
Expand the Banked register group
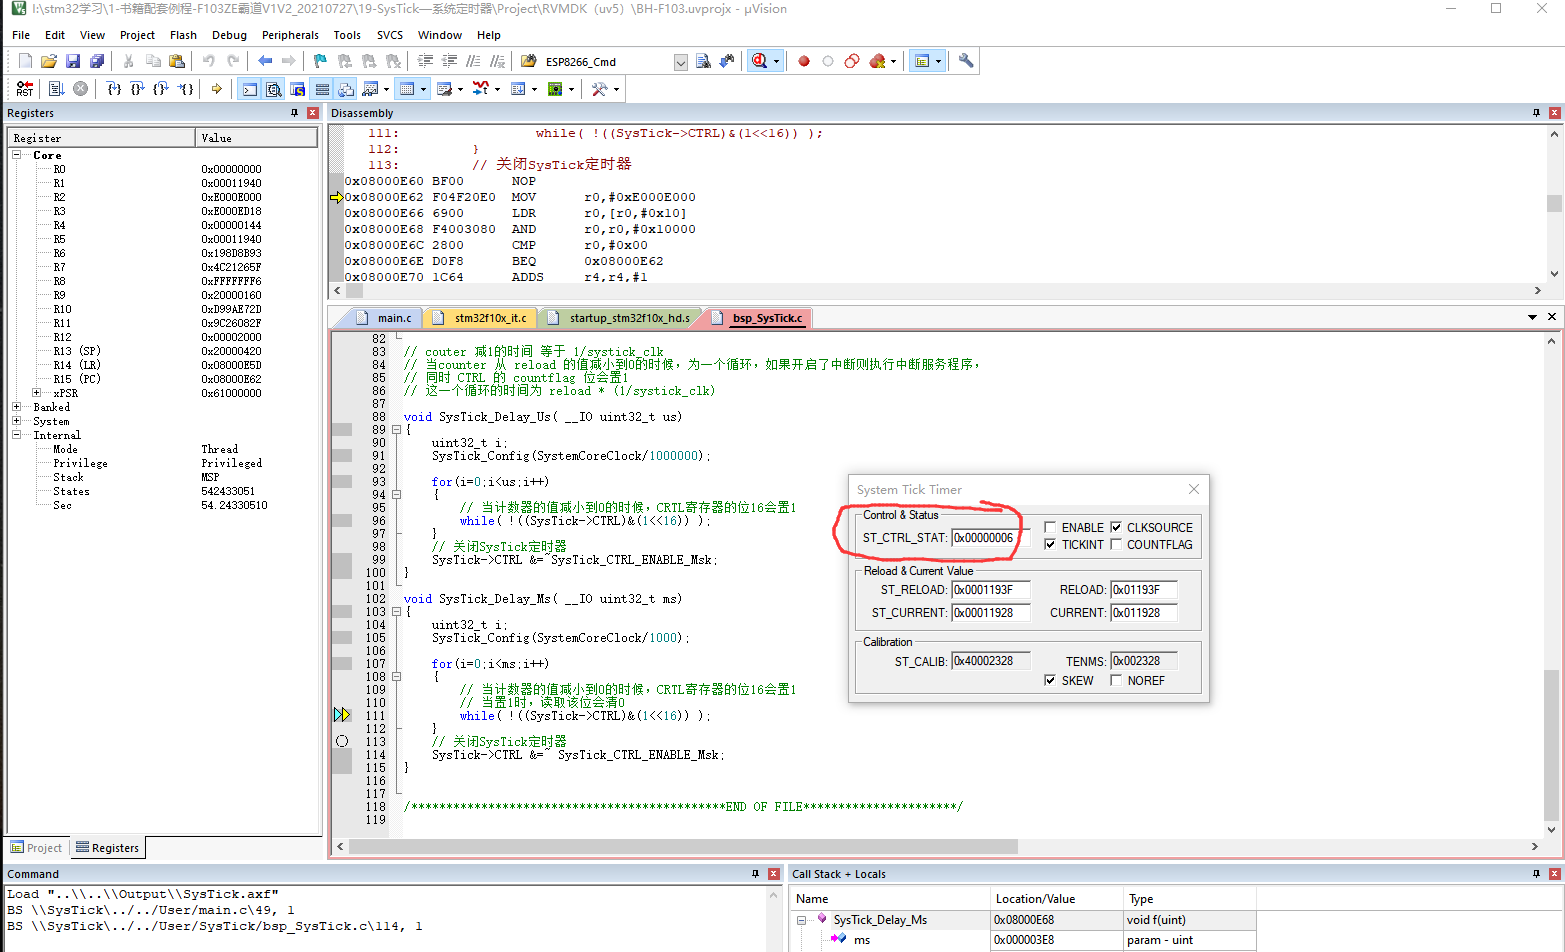tap(16, 407)
